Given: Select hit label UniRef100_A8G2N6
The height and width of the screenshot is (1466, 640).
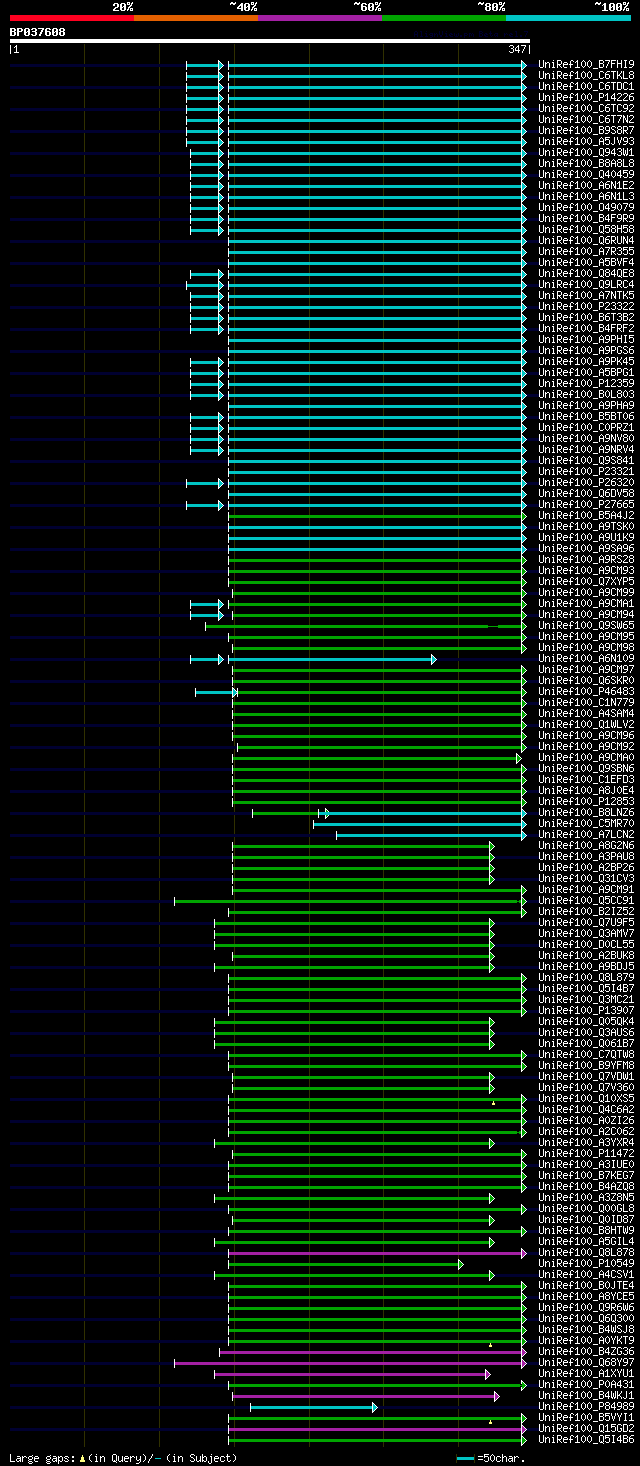Looking at the screenshot, I should pyautogui.click(x=586, y=845).
